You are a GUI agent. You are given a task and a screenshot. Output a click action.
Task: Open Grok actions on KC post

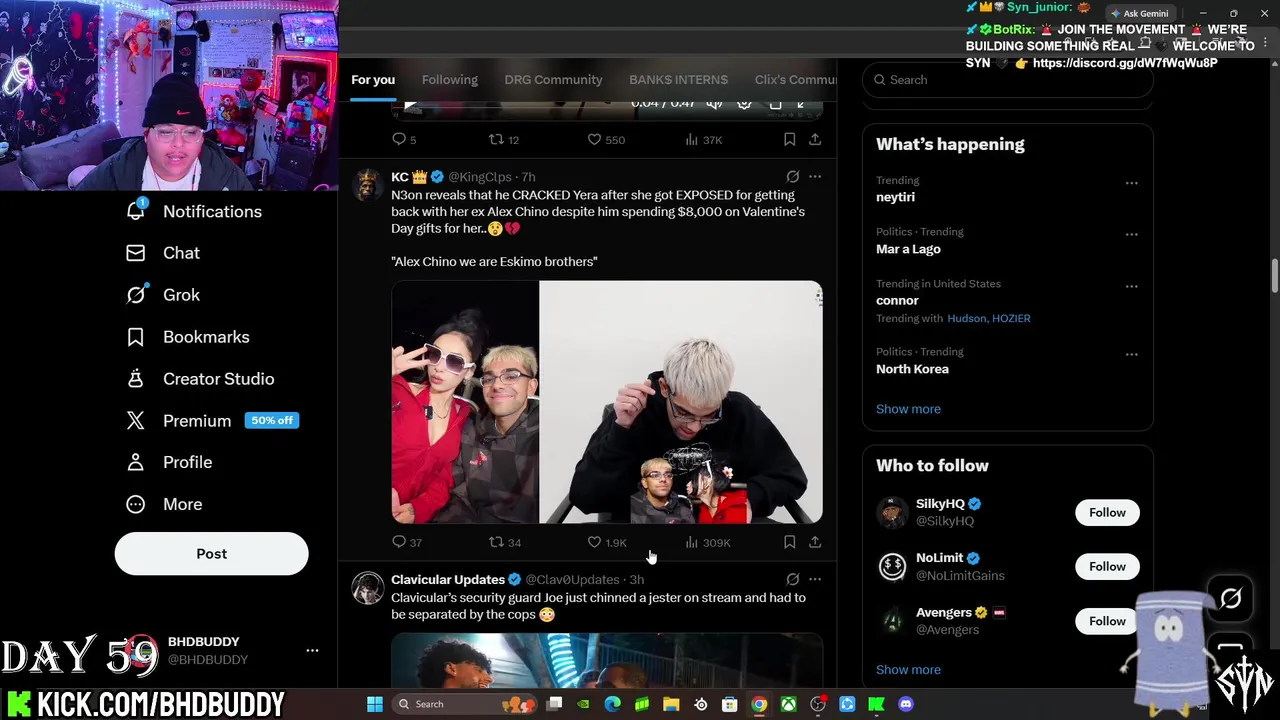click(x=792, y=177)
